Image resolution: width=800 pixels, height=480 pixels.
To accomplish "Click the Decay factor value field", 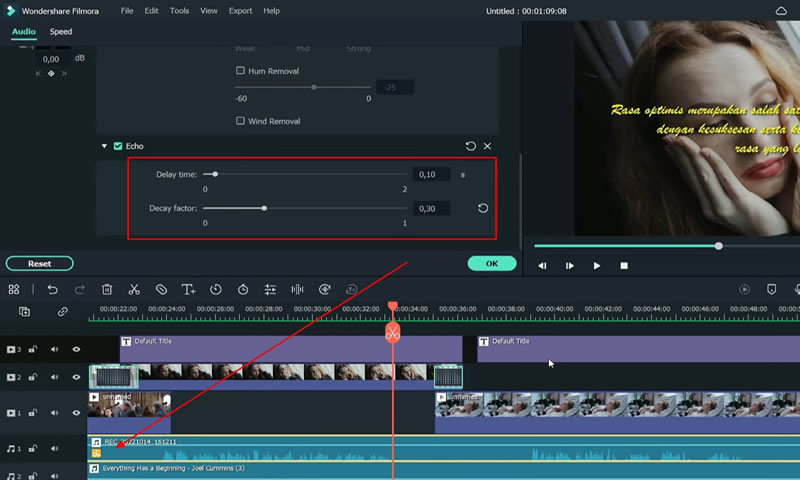I will click(x=431, y=208).
